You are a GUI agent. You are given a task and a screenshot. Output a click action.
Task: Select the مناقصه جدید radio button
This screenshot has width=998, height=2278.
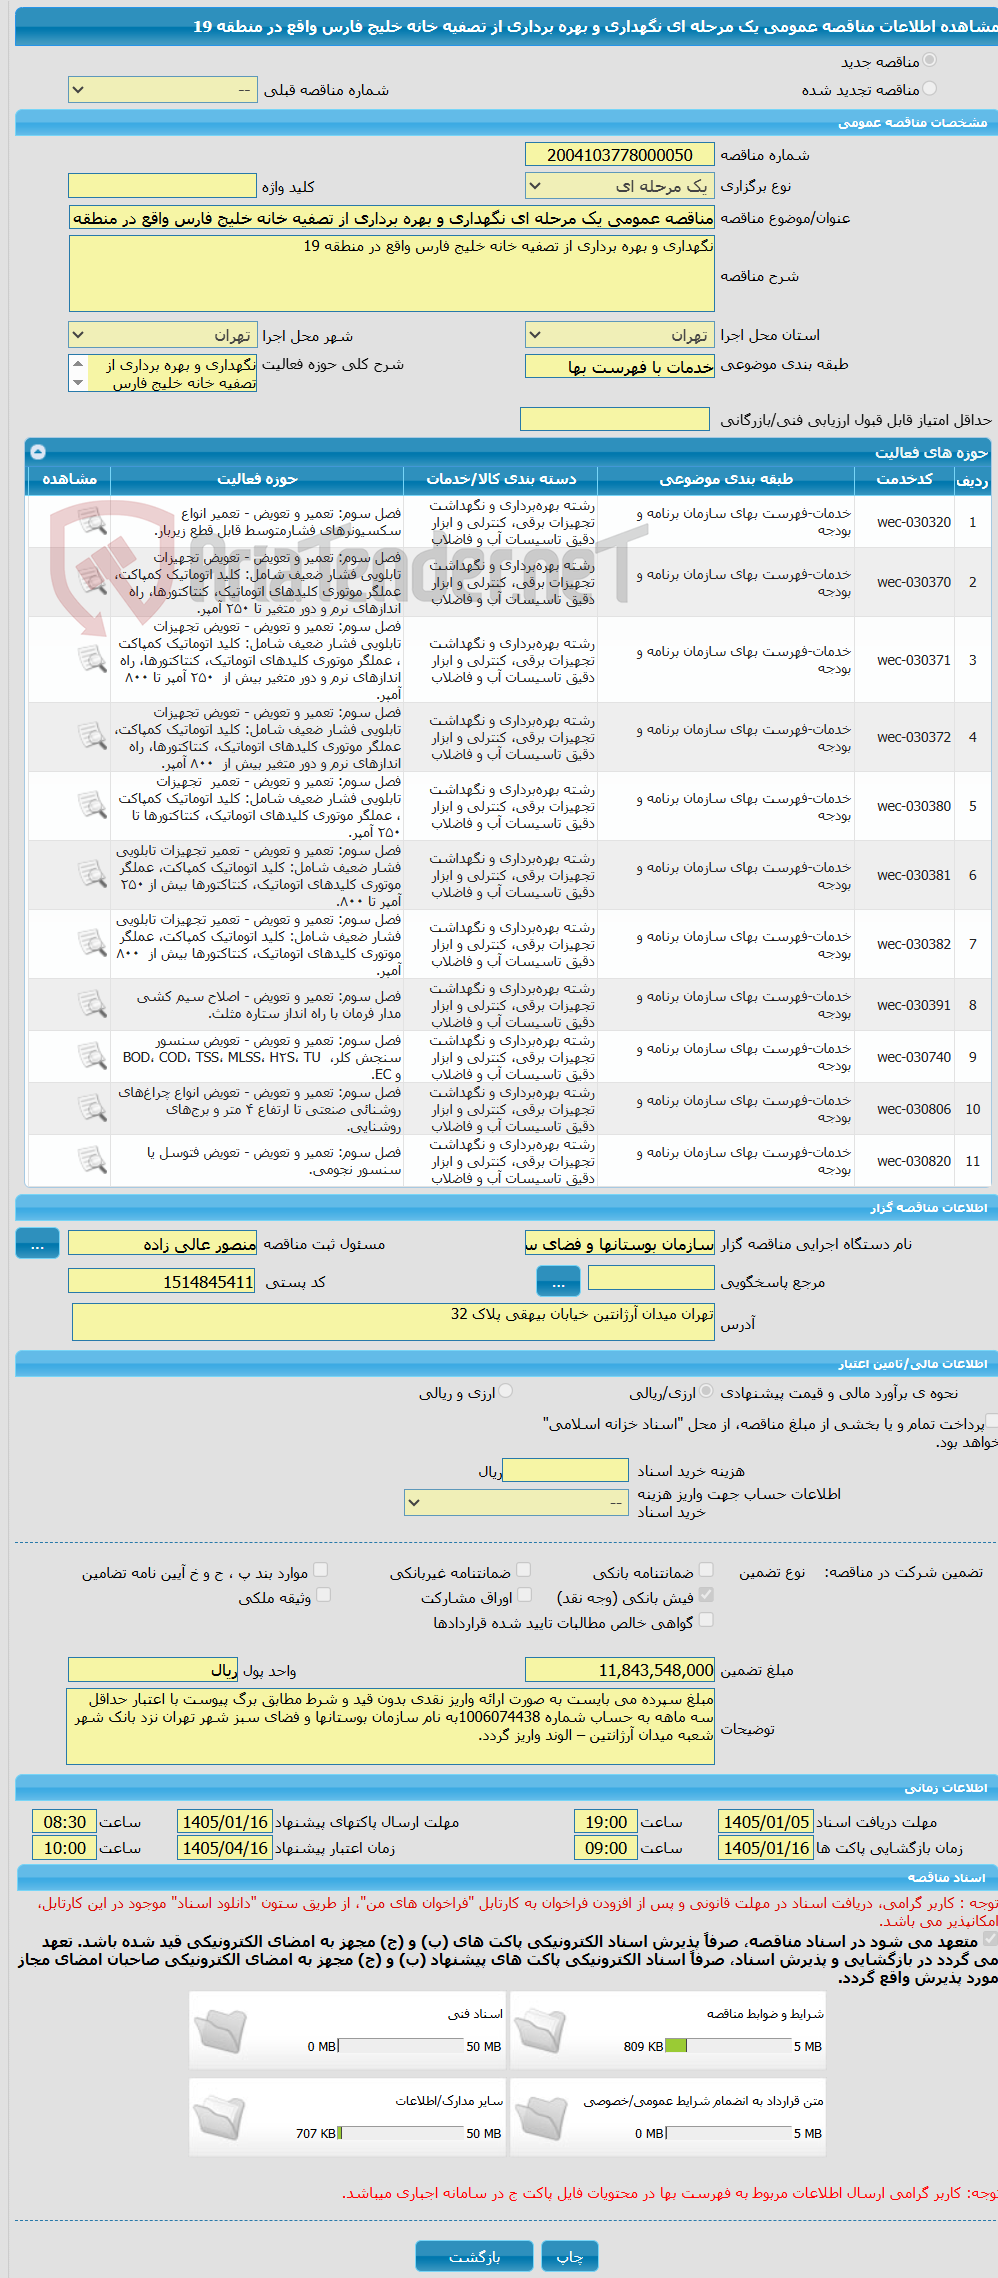(x=930, y=61)
